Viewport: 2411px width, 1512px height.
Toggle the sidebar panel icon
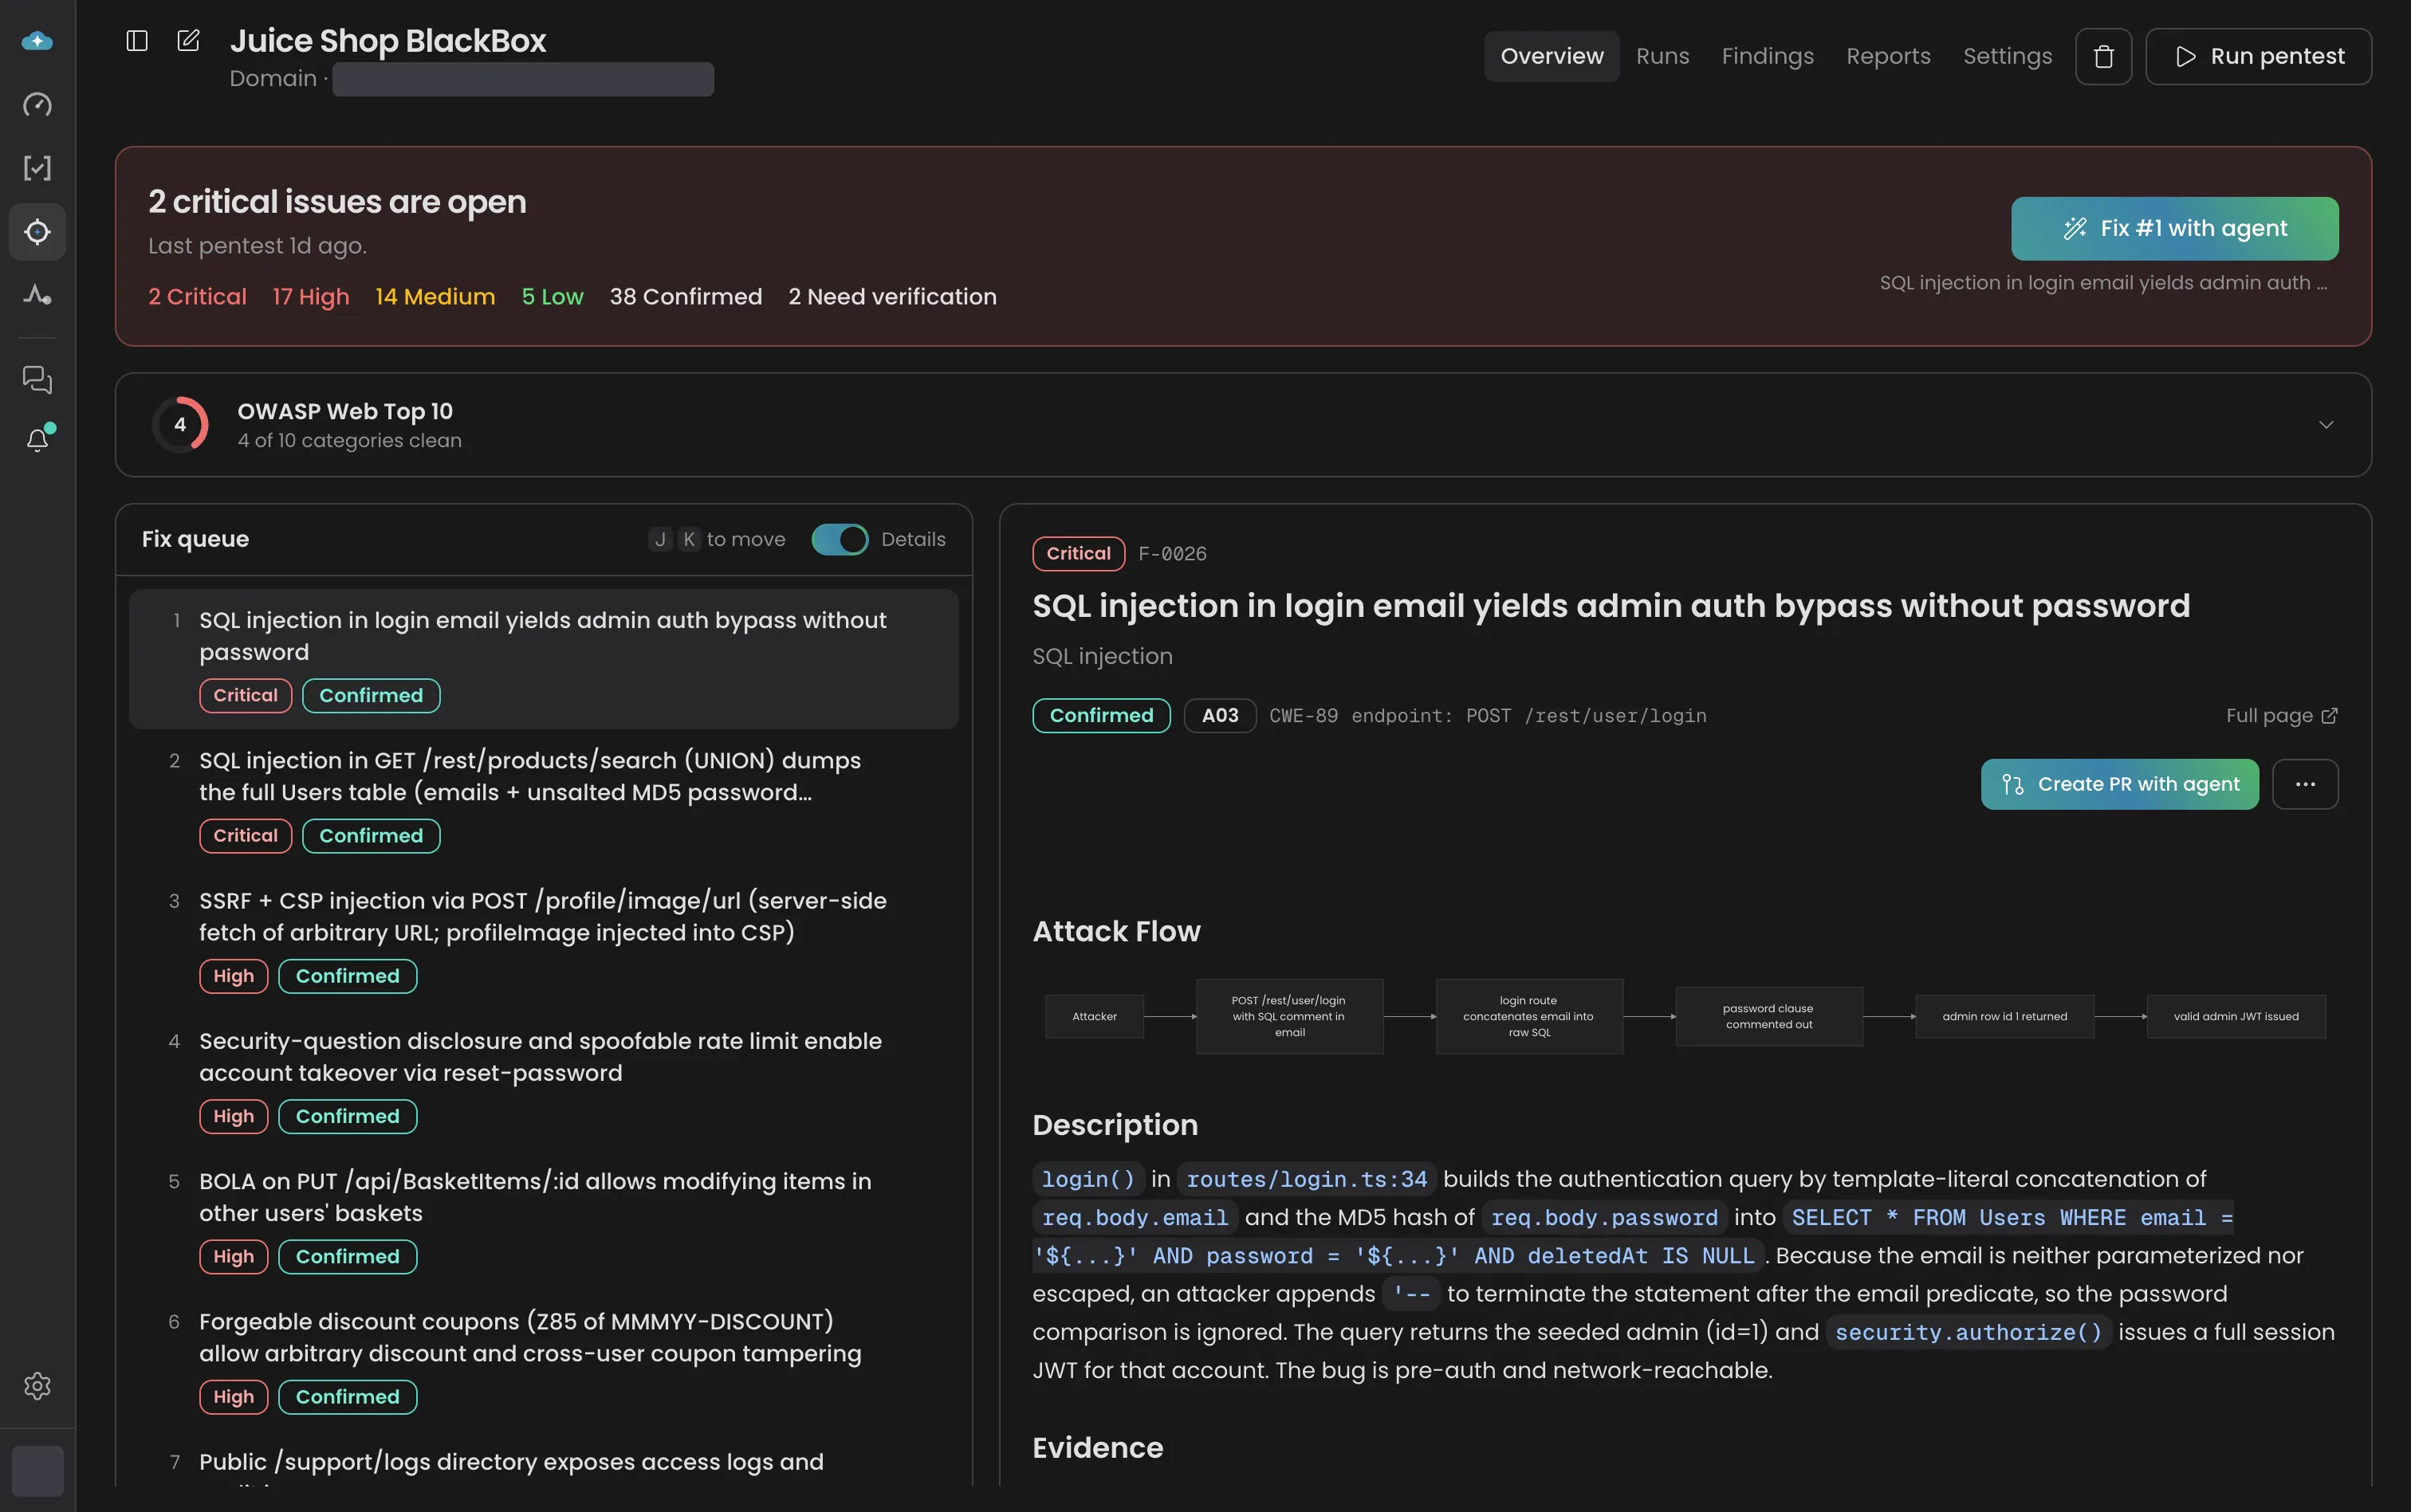click(137, 41)
